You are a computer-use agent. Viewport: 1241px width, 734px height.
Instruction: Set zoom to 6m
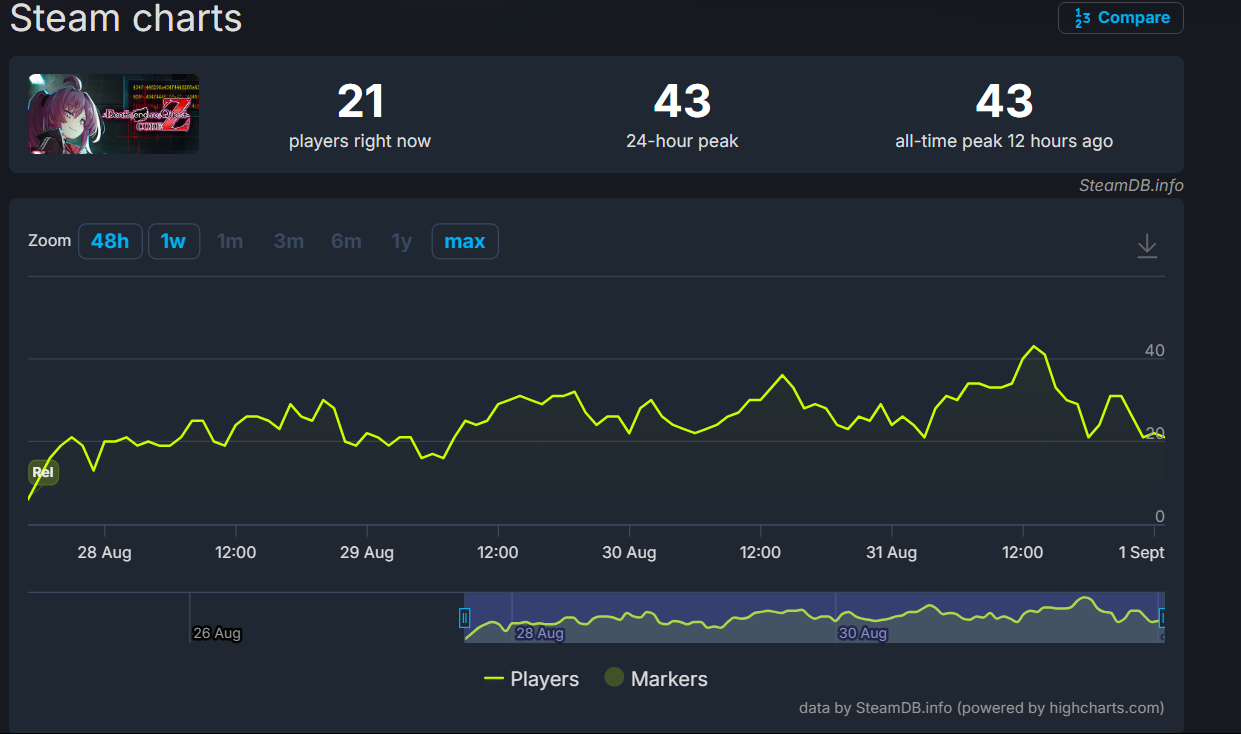(x=346, y=241)
